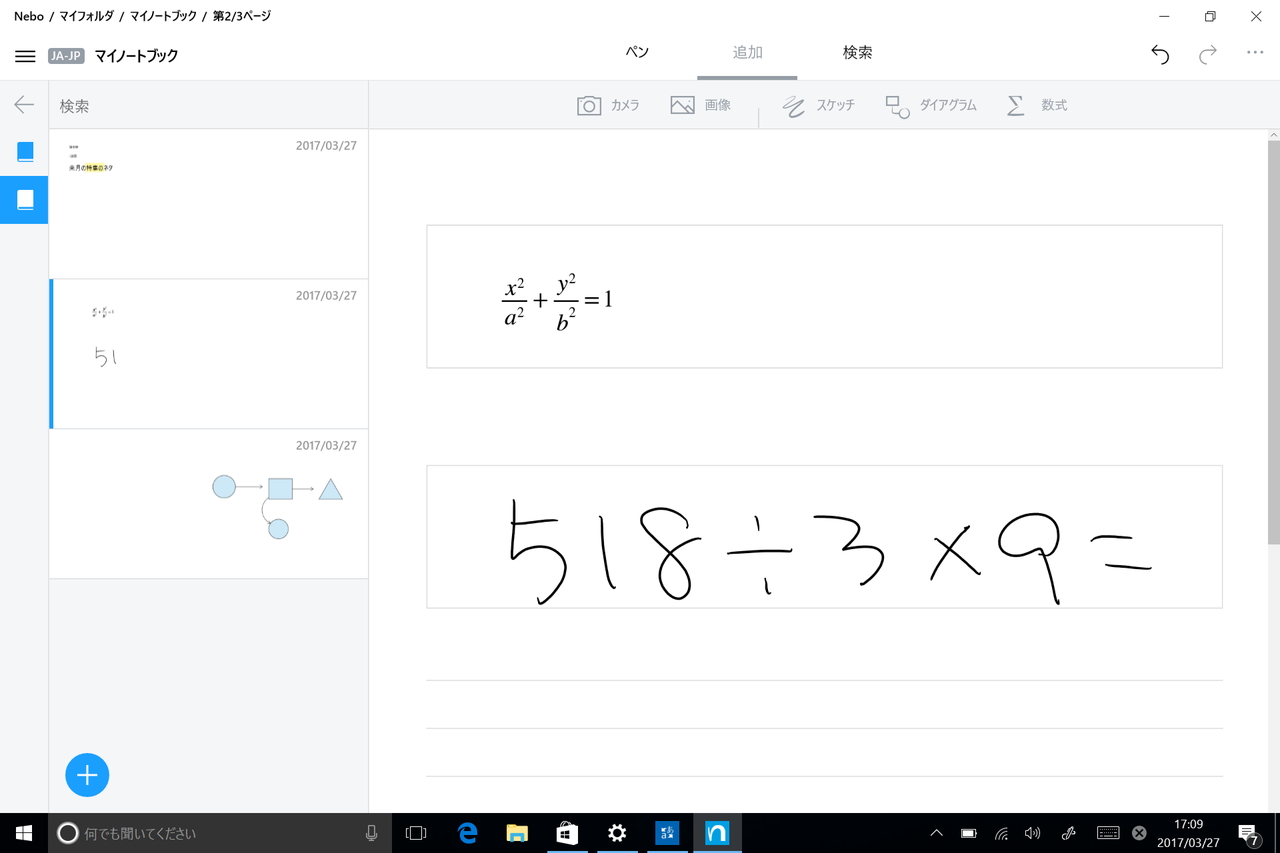Add a new page with the plus button
The height and width of the screenshot is (853, 1280).
coord(87,775)
